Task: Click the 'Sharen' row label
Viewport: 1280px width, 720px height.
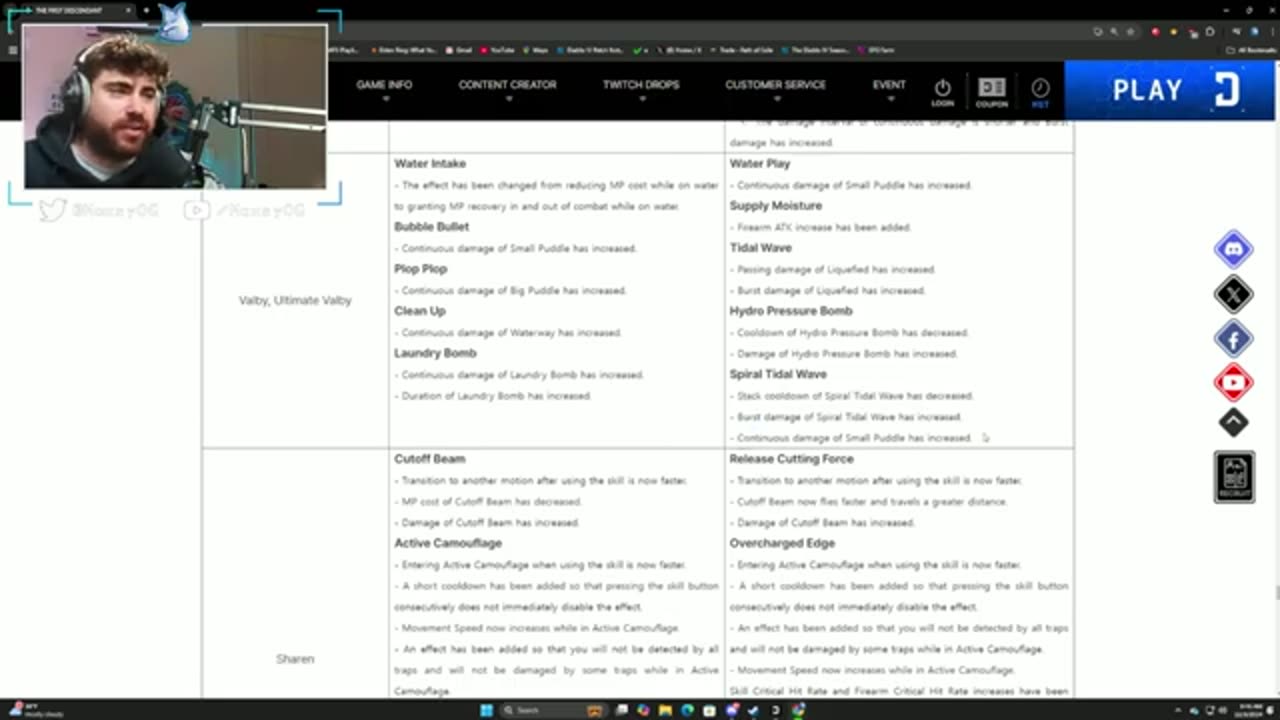Action: 295,659
